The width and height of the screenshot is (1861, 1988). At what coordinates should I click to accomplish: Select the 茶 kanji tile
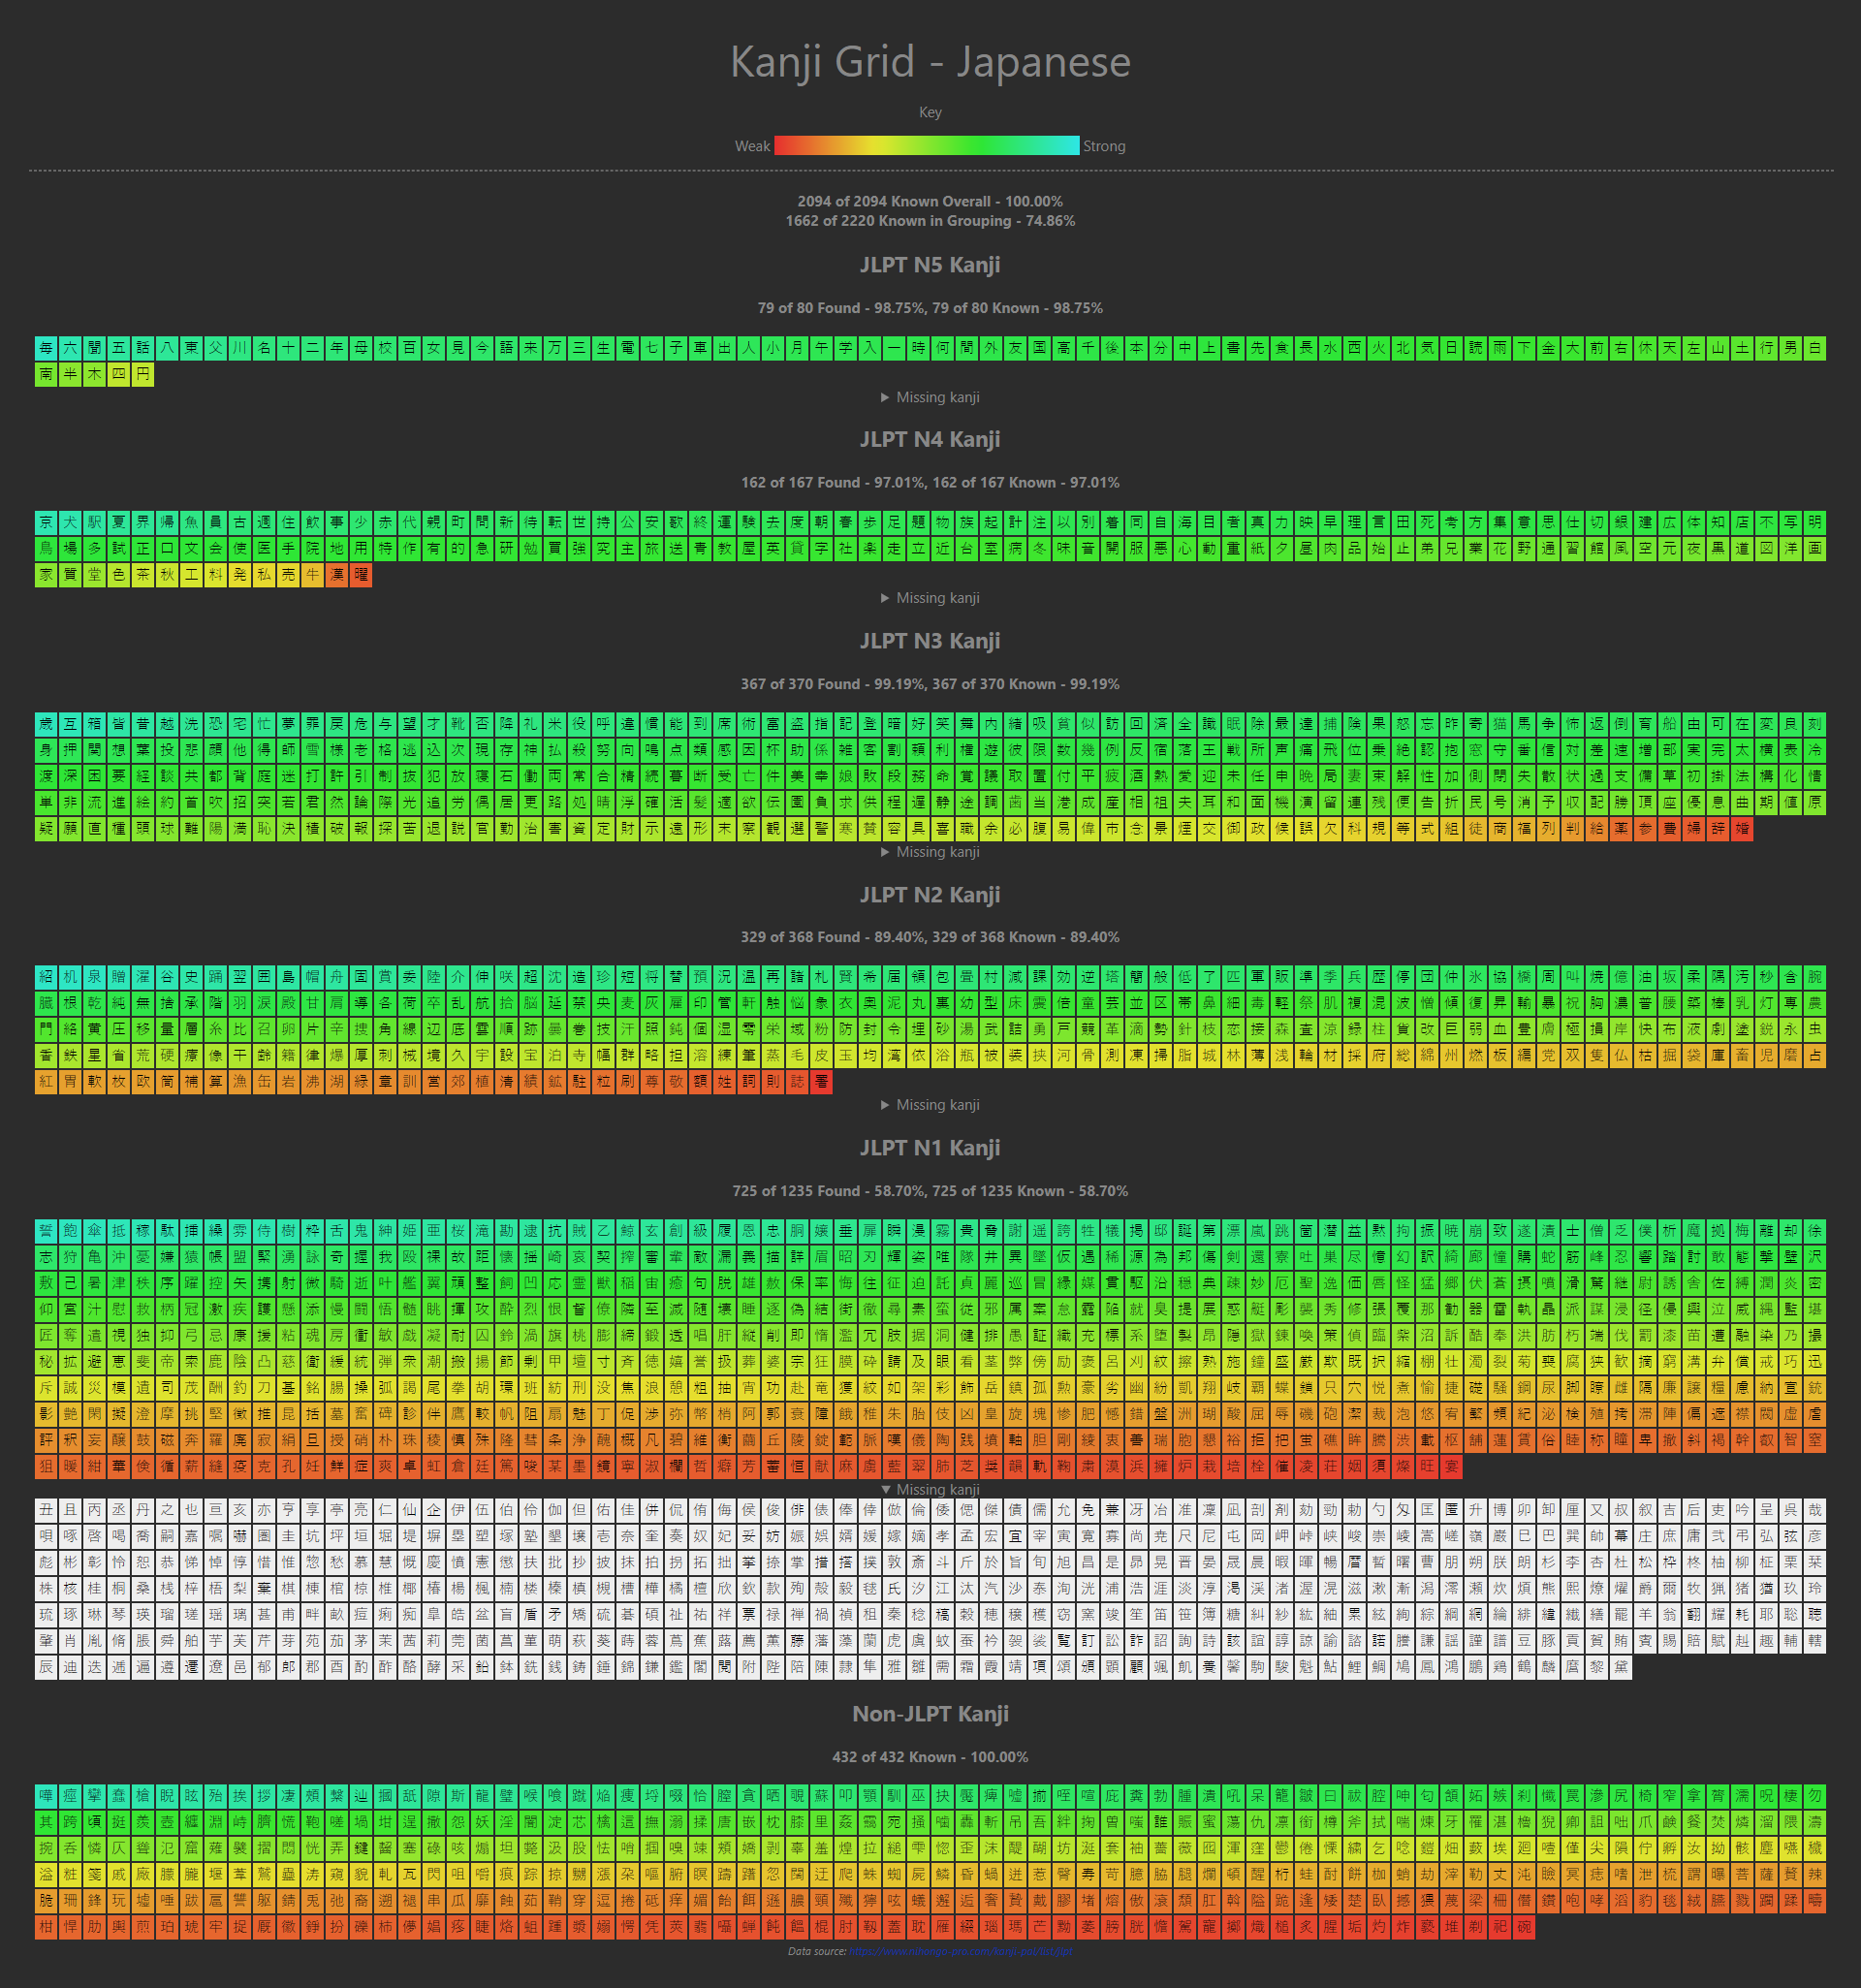[143, 575]
